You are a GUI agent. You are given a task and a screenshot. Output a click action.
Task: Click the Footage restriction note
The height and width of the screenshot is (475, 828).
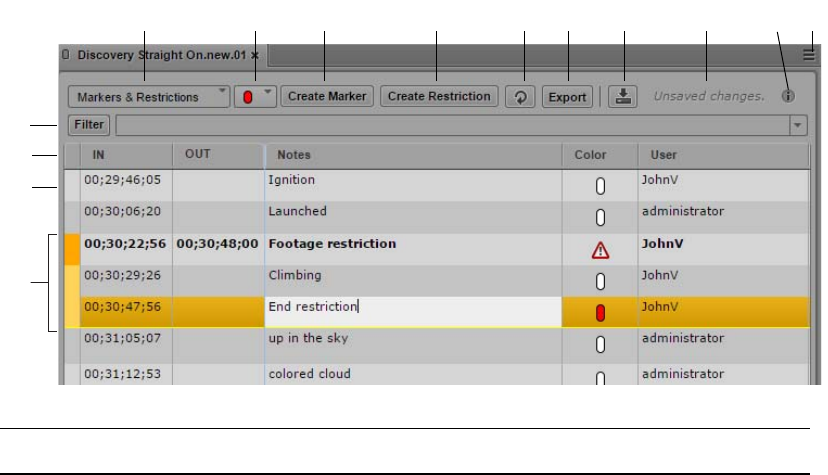click(x=332, y=244)
